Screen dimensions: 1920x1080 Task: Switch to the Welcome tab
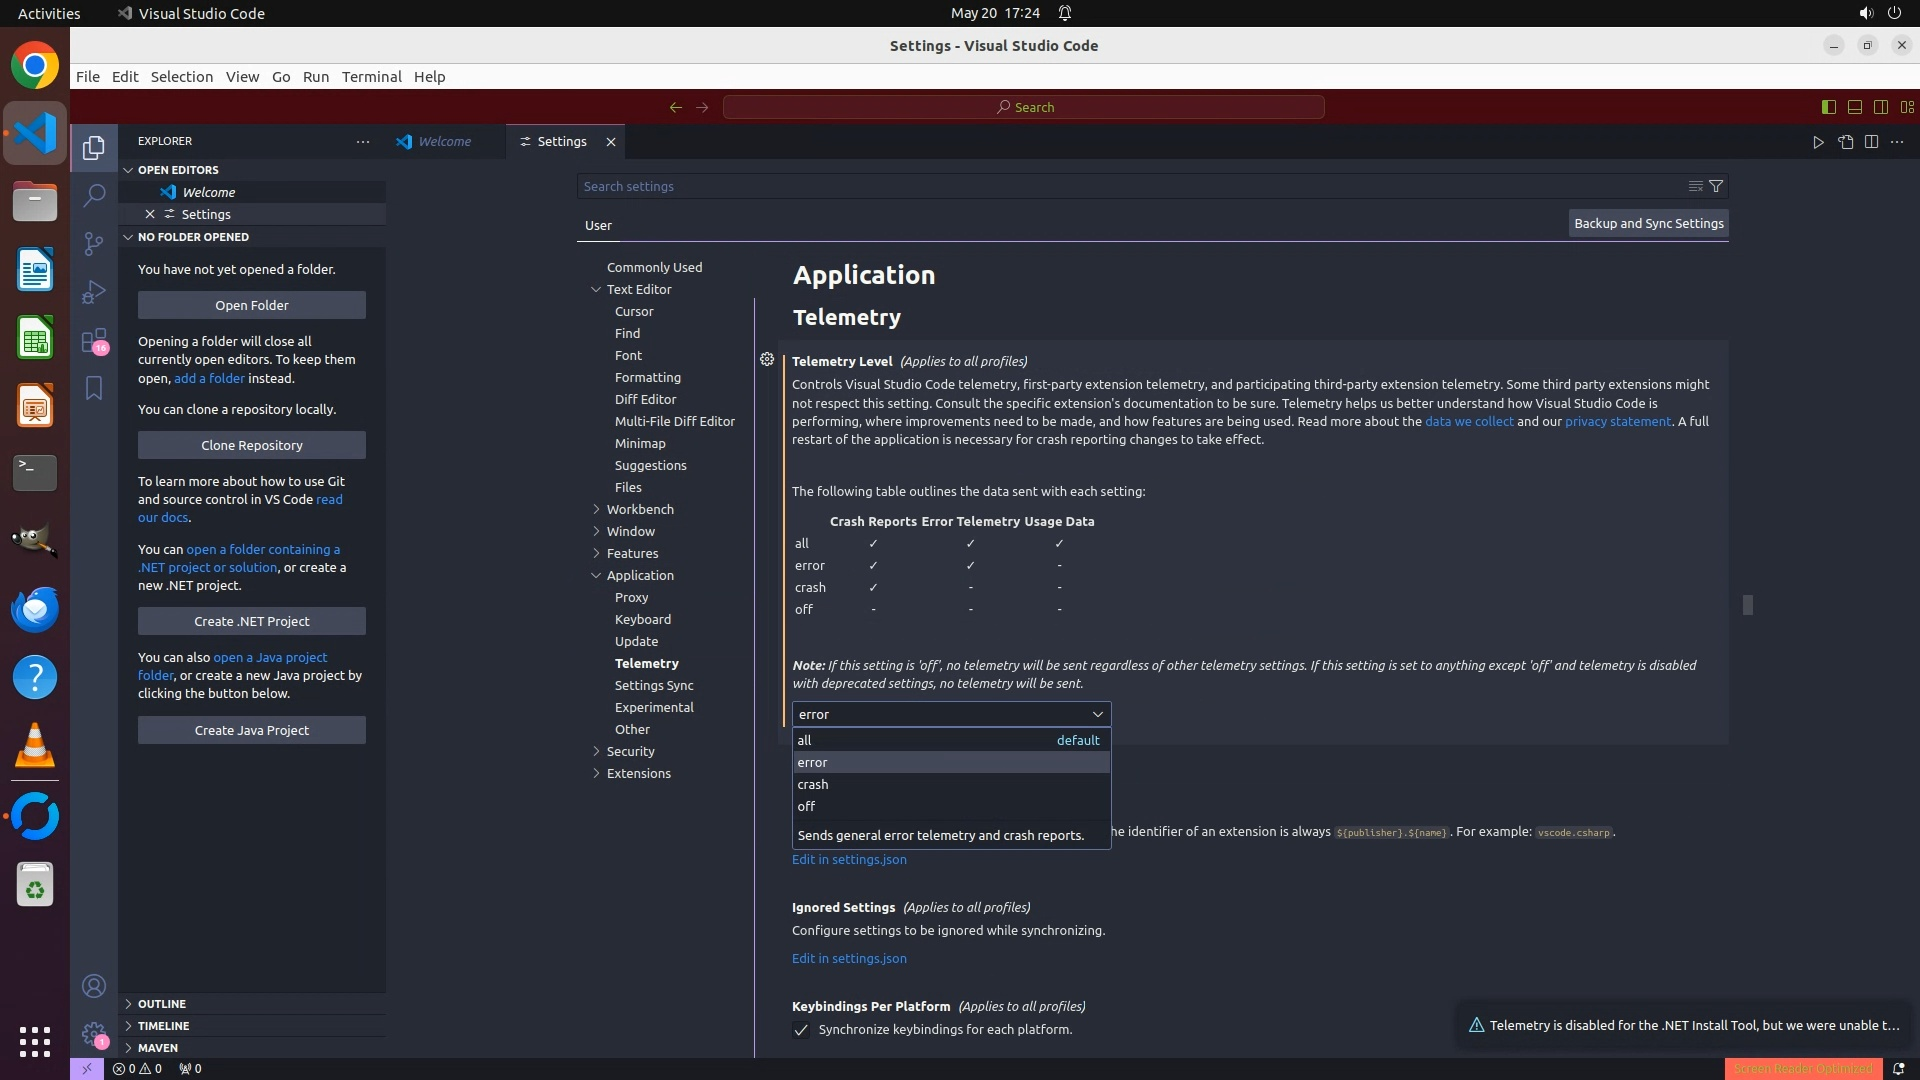pyautogui.click(x=444, y=142)
